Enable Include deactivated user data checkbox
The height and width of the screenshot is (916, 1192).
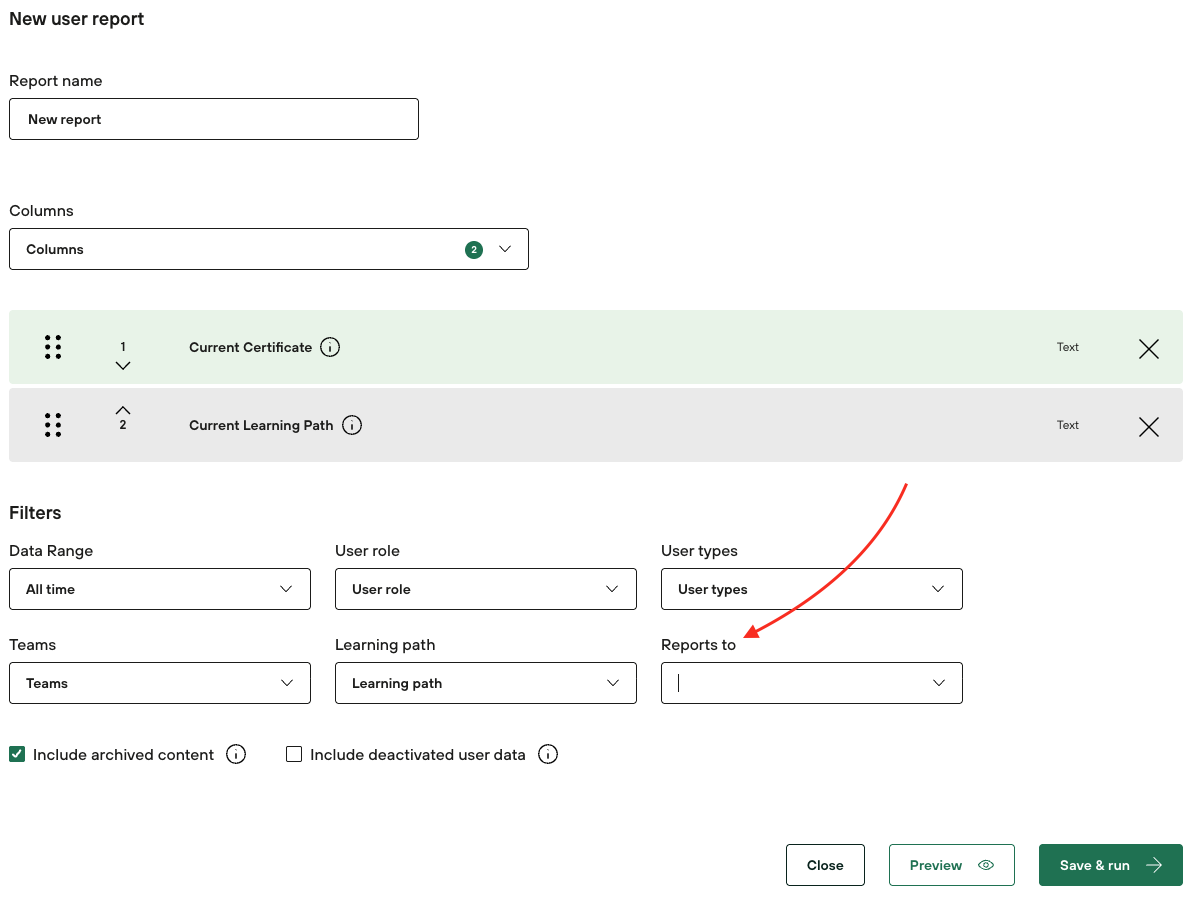coord(294,755)
